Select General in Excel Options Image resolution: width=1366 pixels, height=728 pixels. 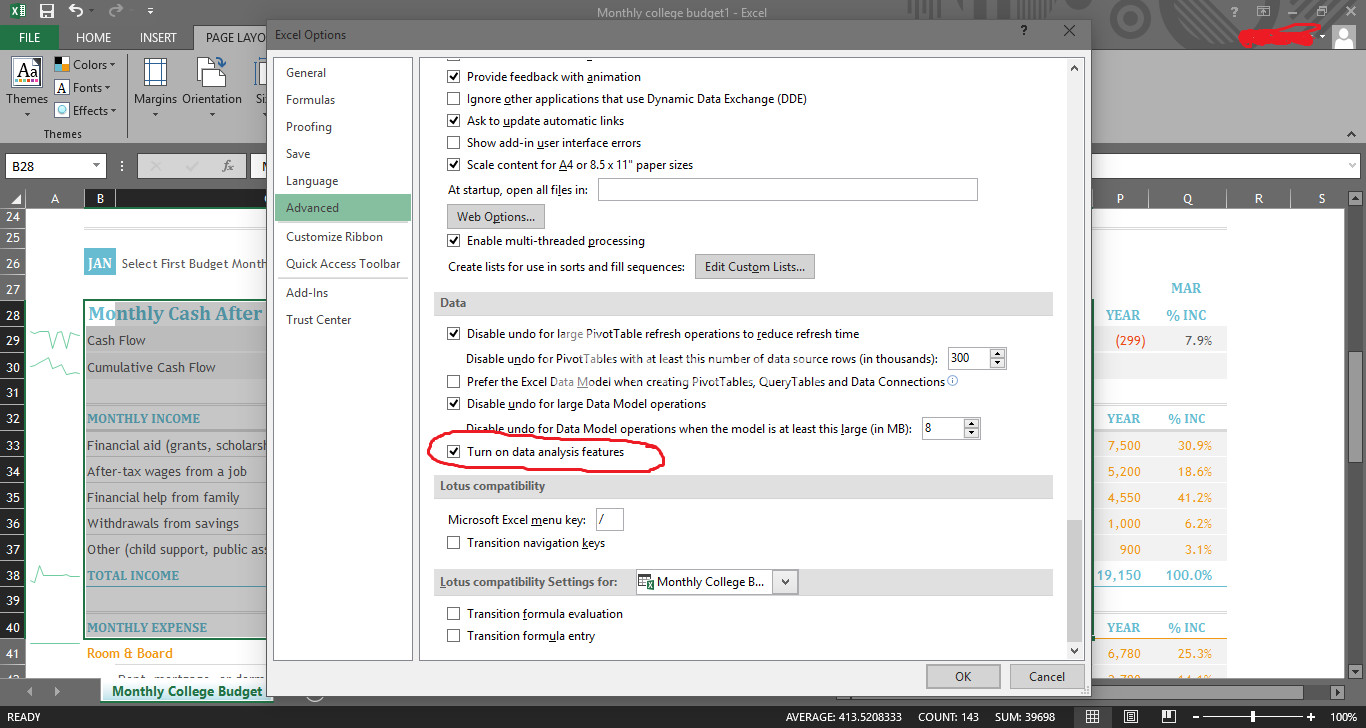pyautogui.click(x=343, y=73)
